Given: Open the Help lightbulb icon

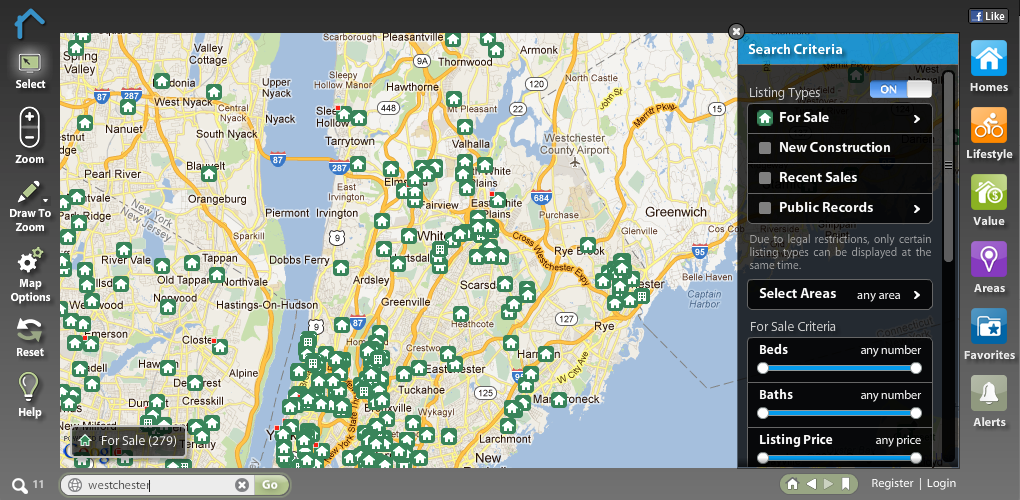Looking at the screenshot, I should click(x=30, y=388).
